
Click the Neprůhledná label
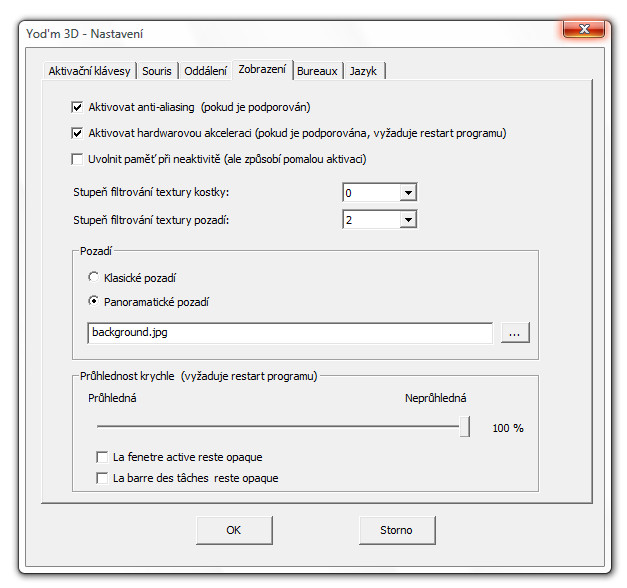(x=435, y=398)
